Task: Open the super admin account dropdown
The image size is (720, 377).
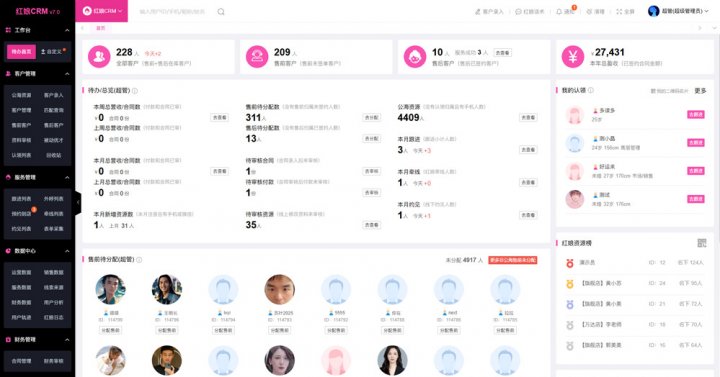Action: (x=678, y=11)
